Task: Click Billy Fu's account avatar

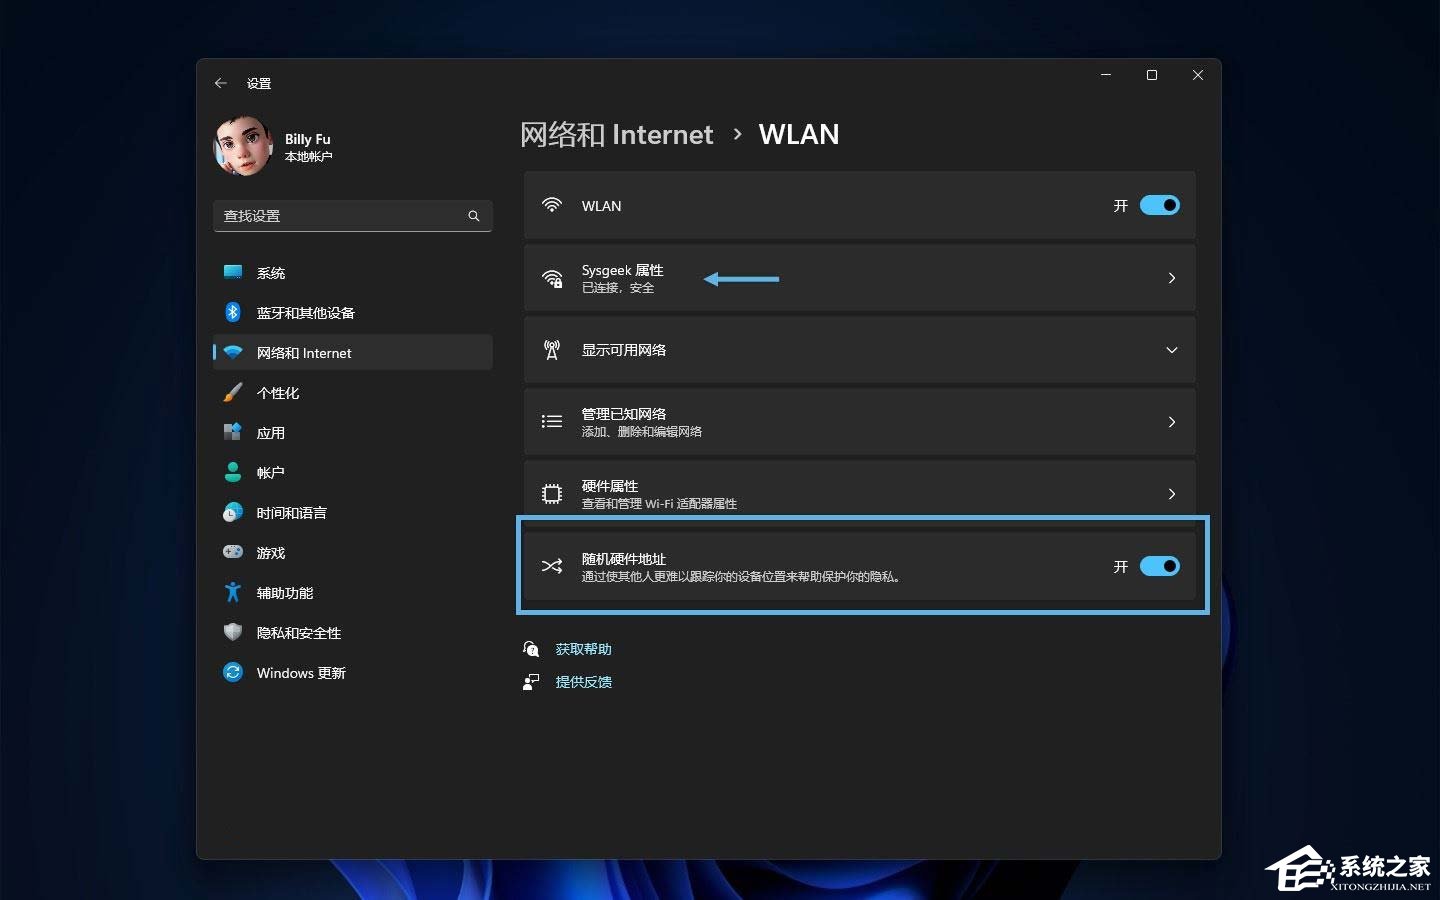Action: [x=241, y=146]
